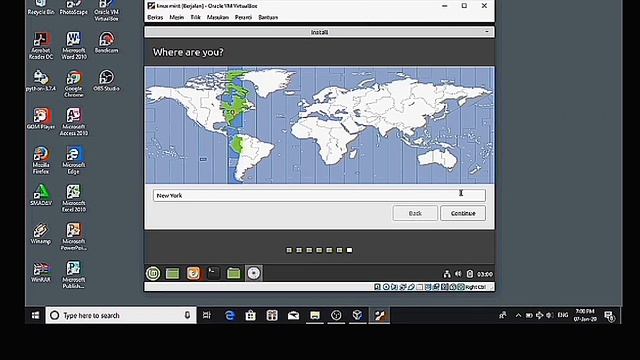Select the python-3.7.4 desktop icon
The width and height of the screenshot is (640, 360).
click(x=40, y=80)
